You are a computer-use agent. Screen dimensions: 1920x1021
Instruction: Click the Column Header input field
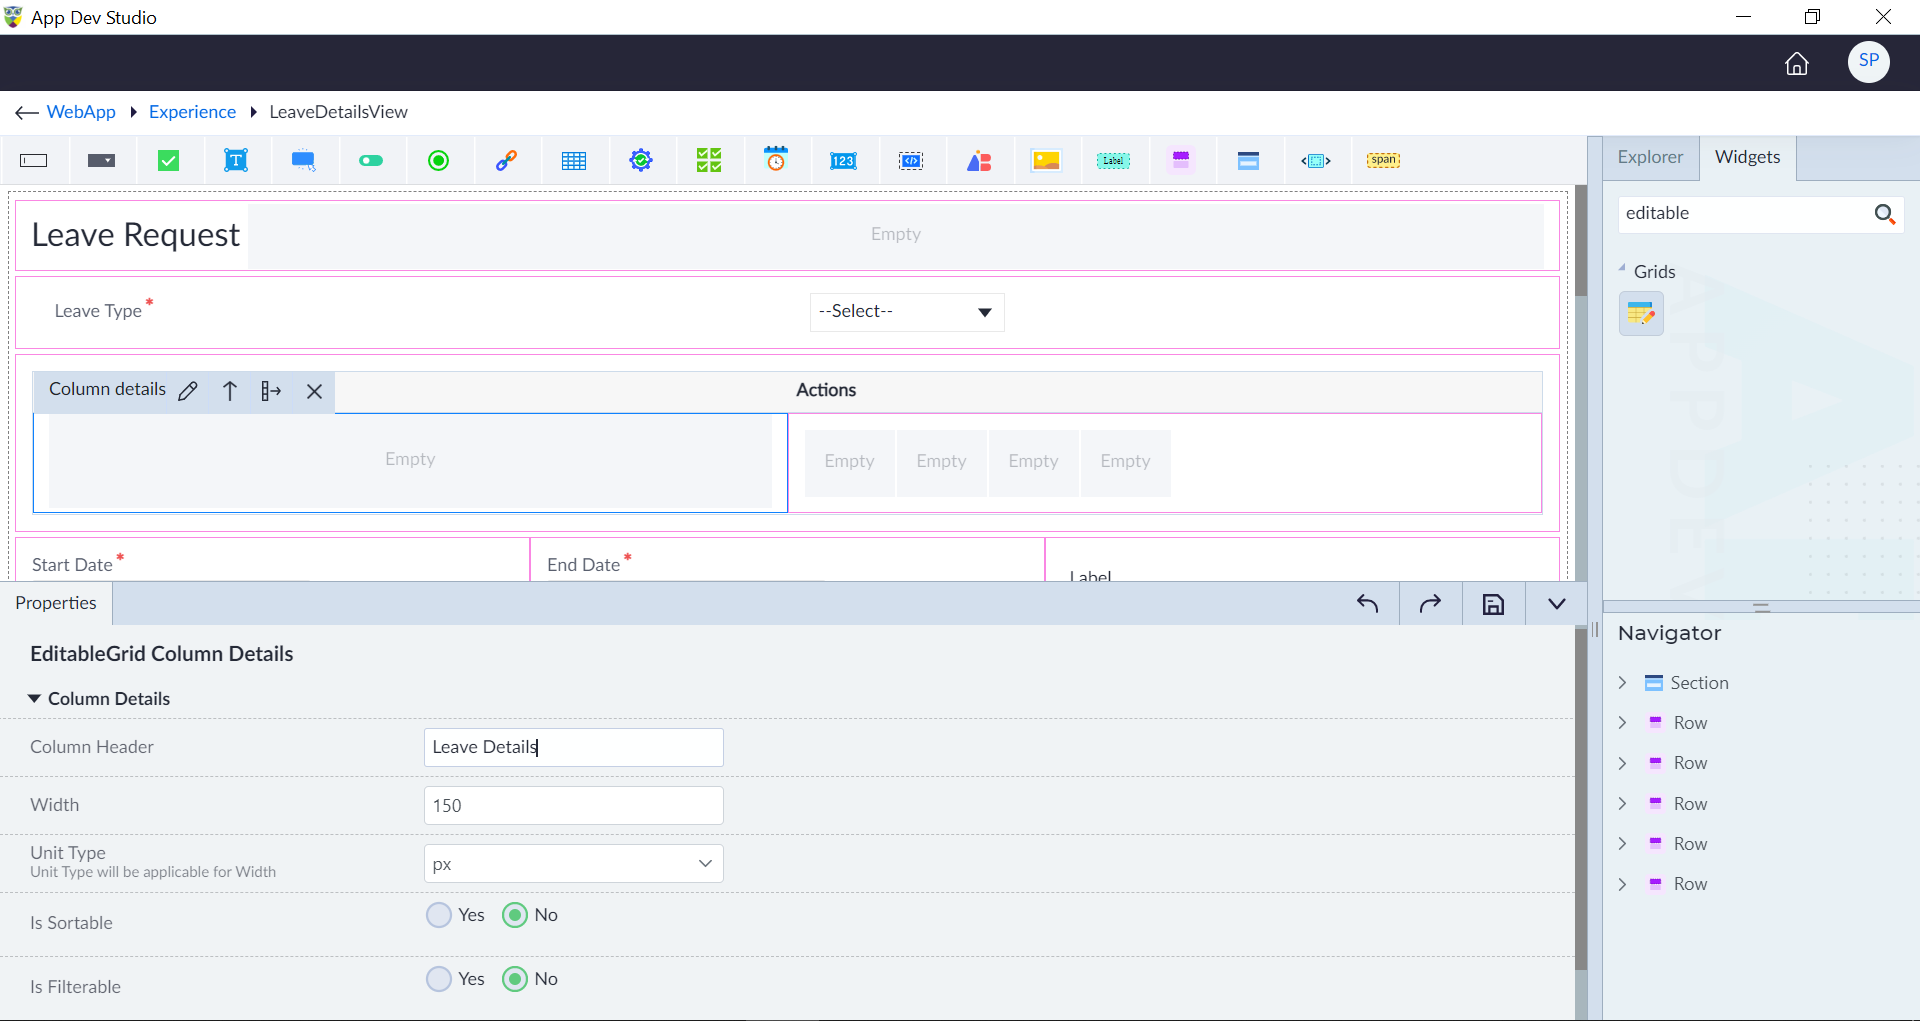573,748
